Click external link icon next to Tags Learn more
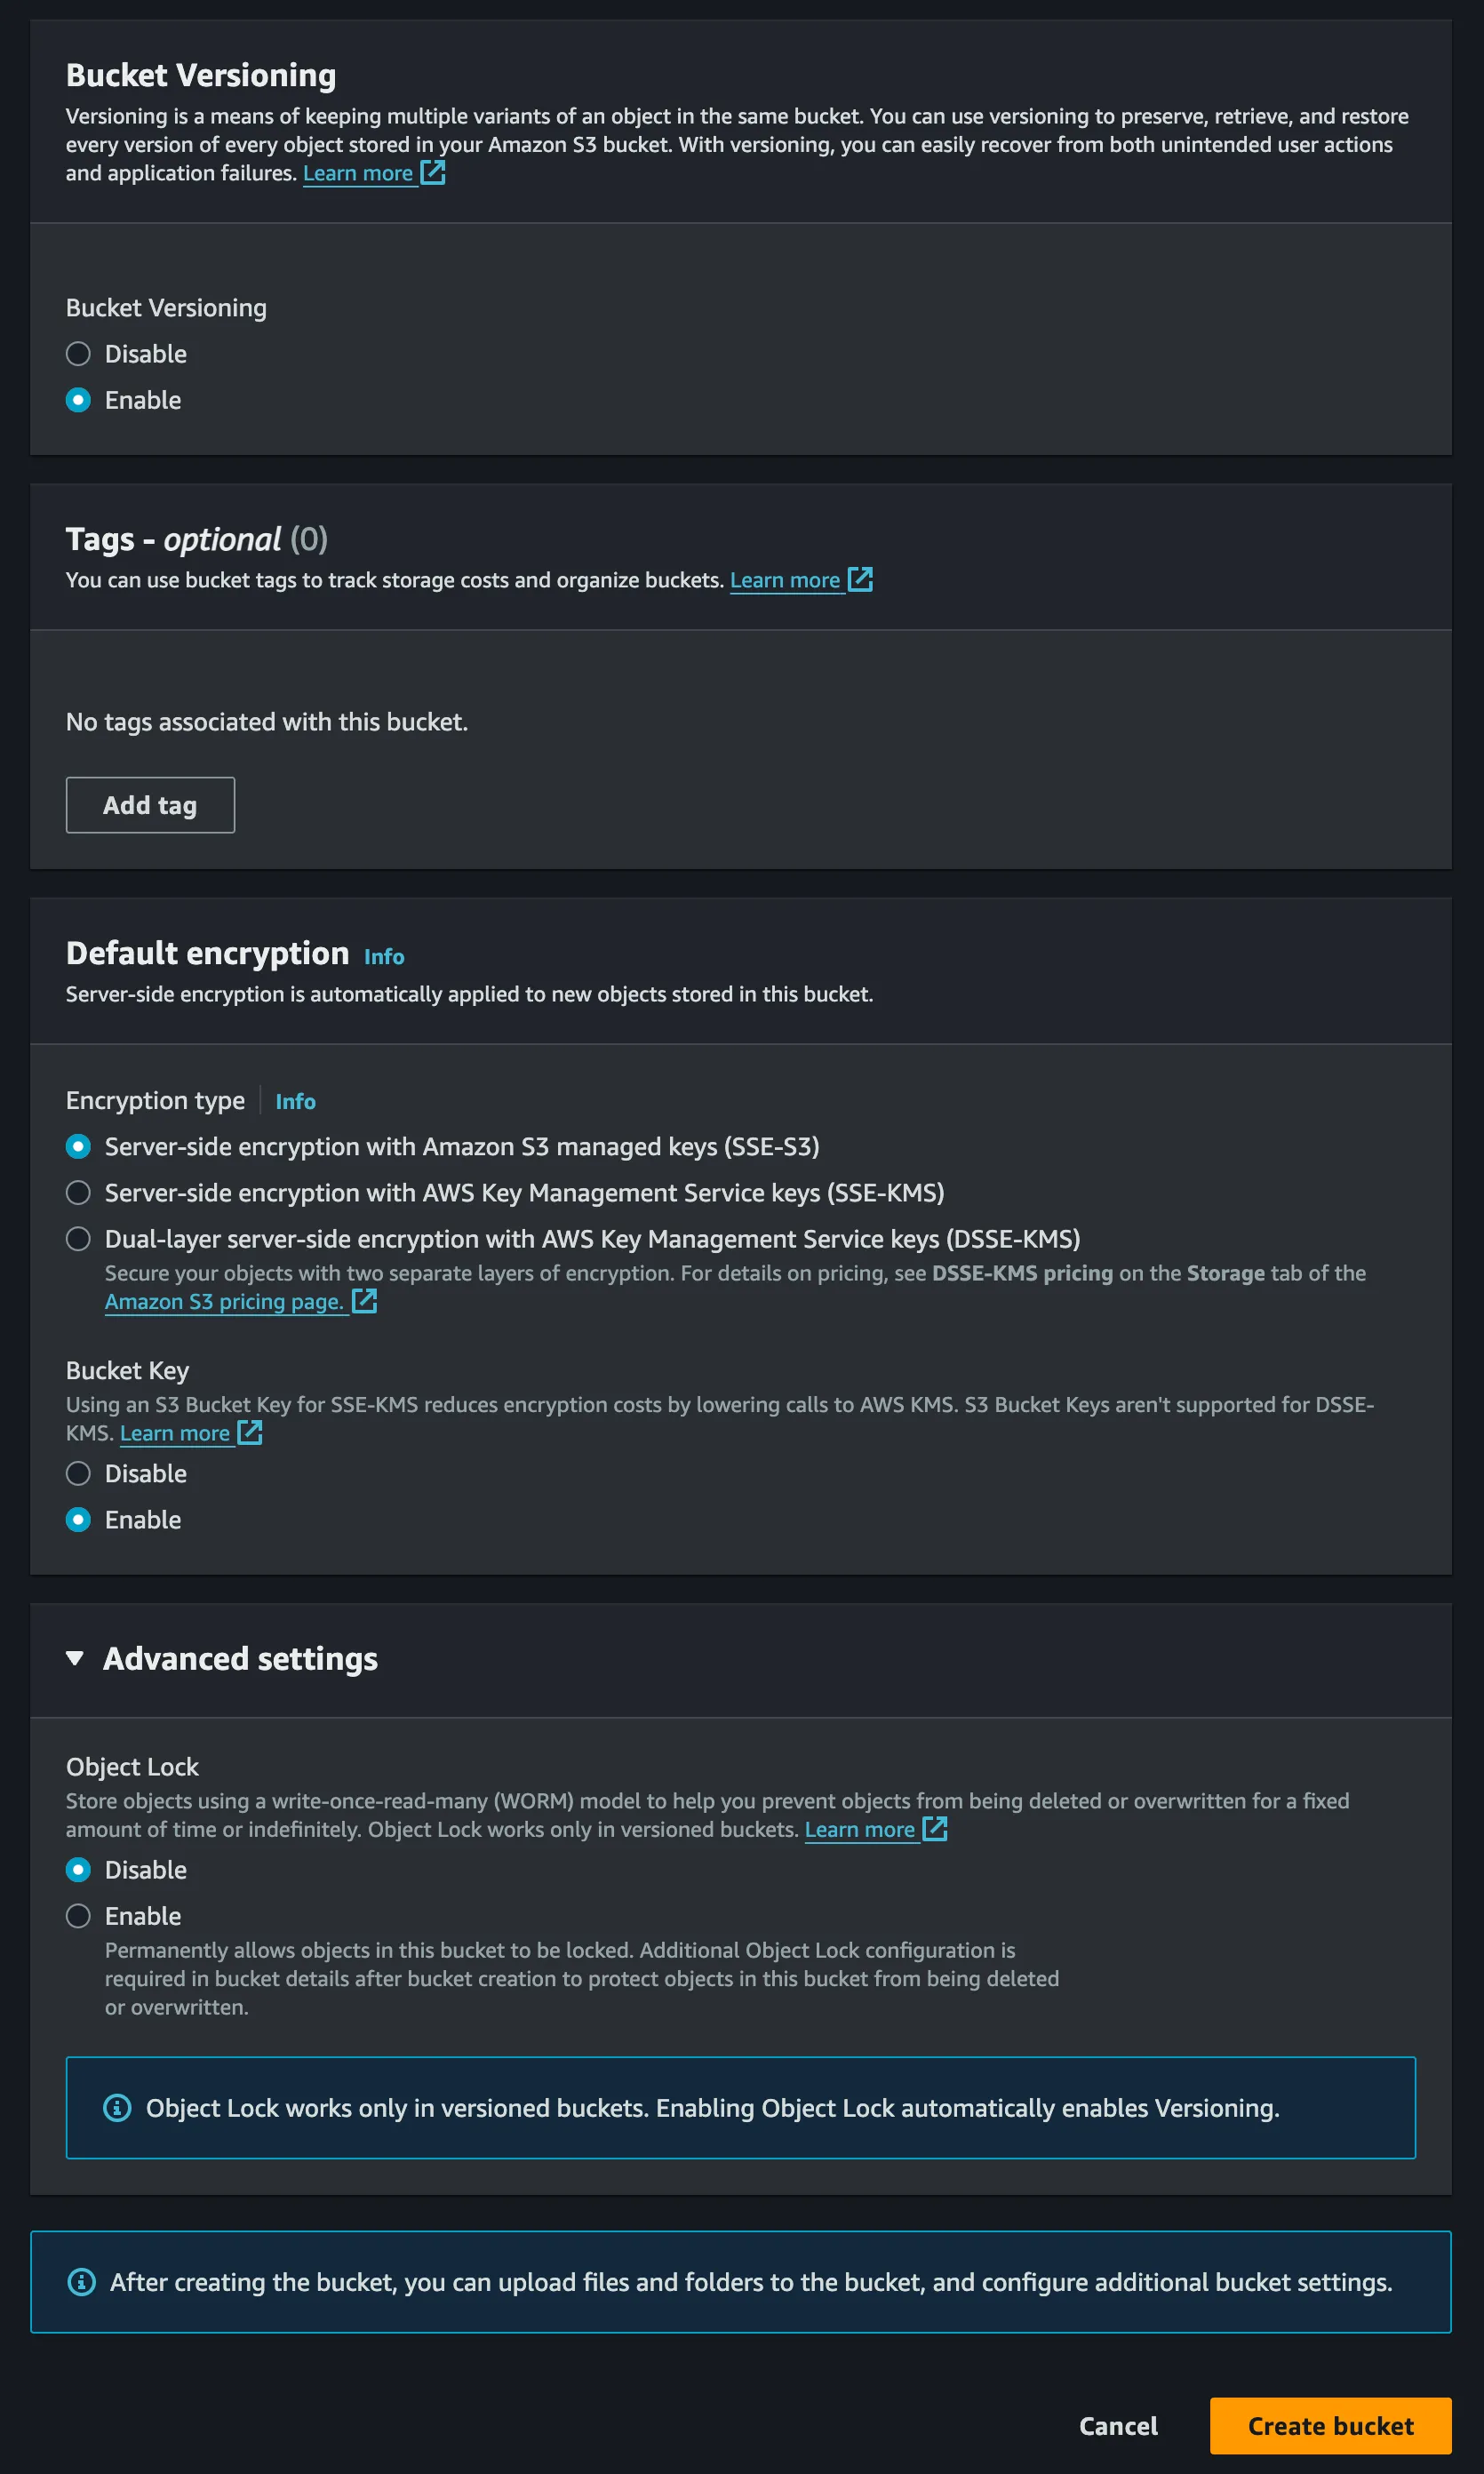The height and width of the screenshot is (2474, 1484). click(860, 579)
